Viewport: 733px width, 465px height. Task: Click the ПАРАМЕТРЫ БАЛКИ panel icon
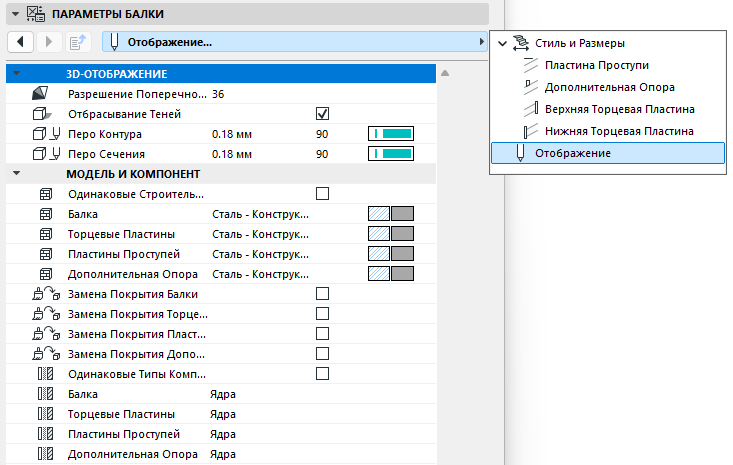[x=36, y=14]
